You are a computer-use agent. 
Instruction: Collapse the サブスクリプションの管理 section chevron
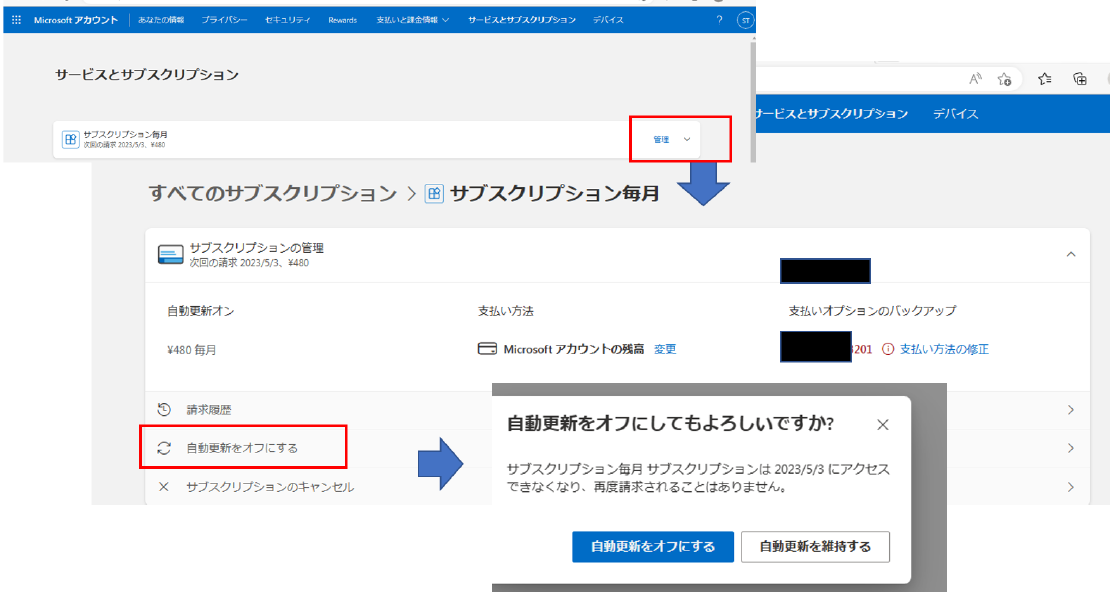click(1071, 254)
